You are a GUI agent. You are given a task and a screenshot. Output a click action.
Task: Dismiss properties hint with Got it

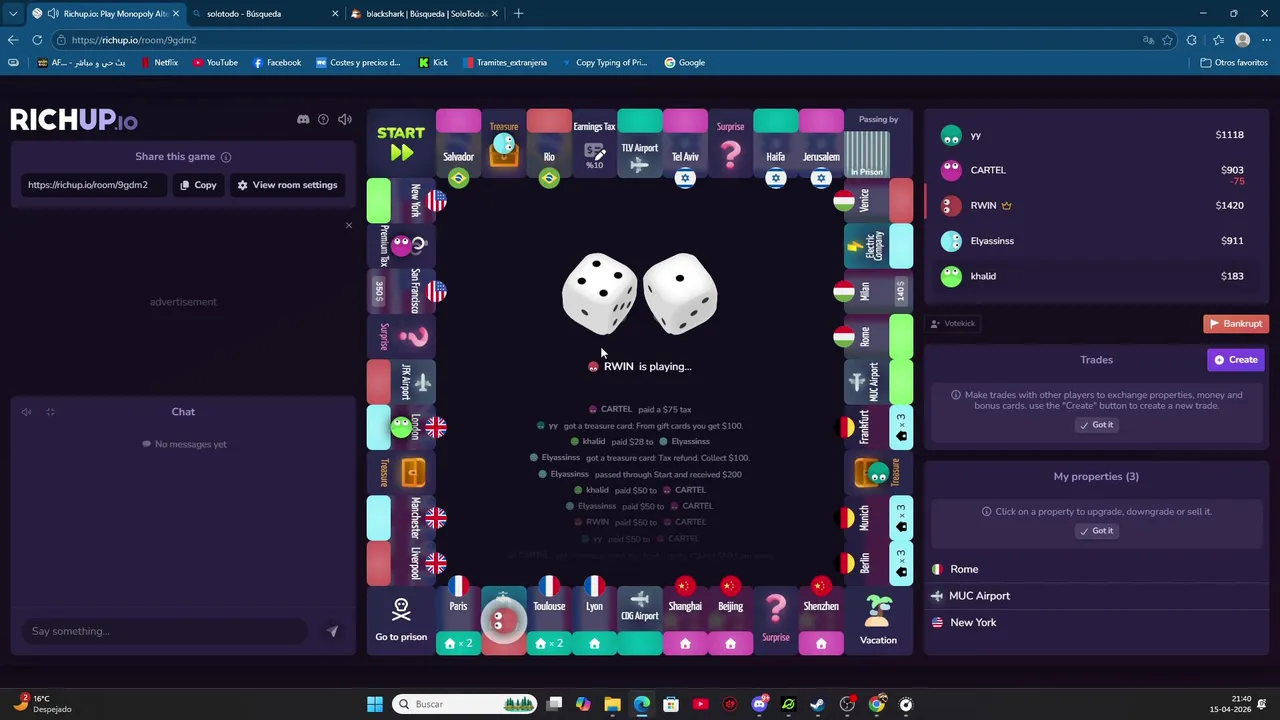(x=1096, y=531)
